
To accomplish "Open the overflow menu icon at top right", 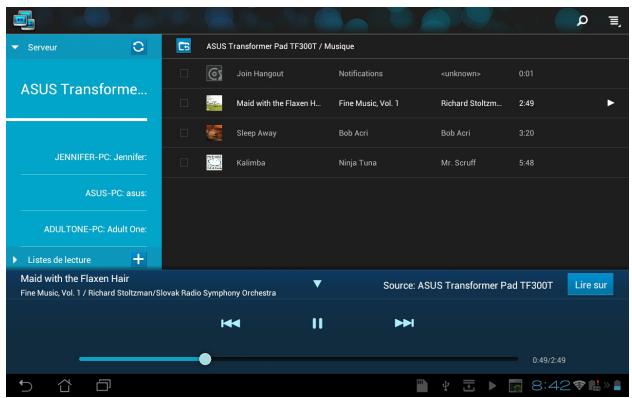I will point(614,21).
